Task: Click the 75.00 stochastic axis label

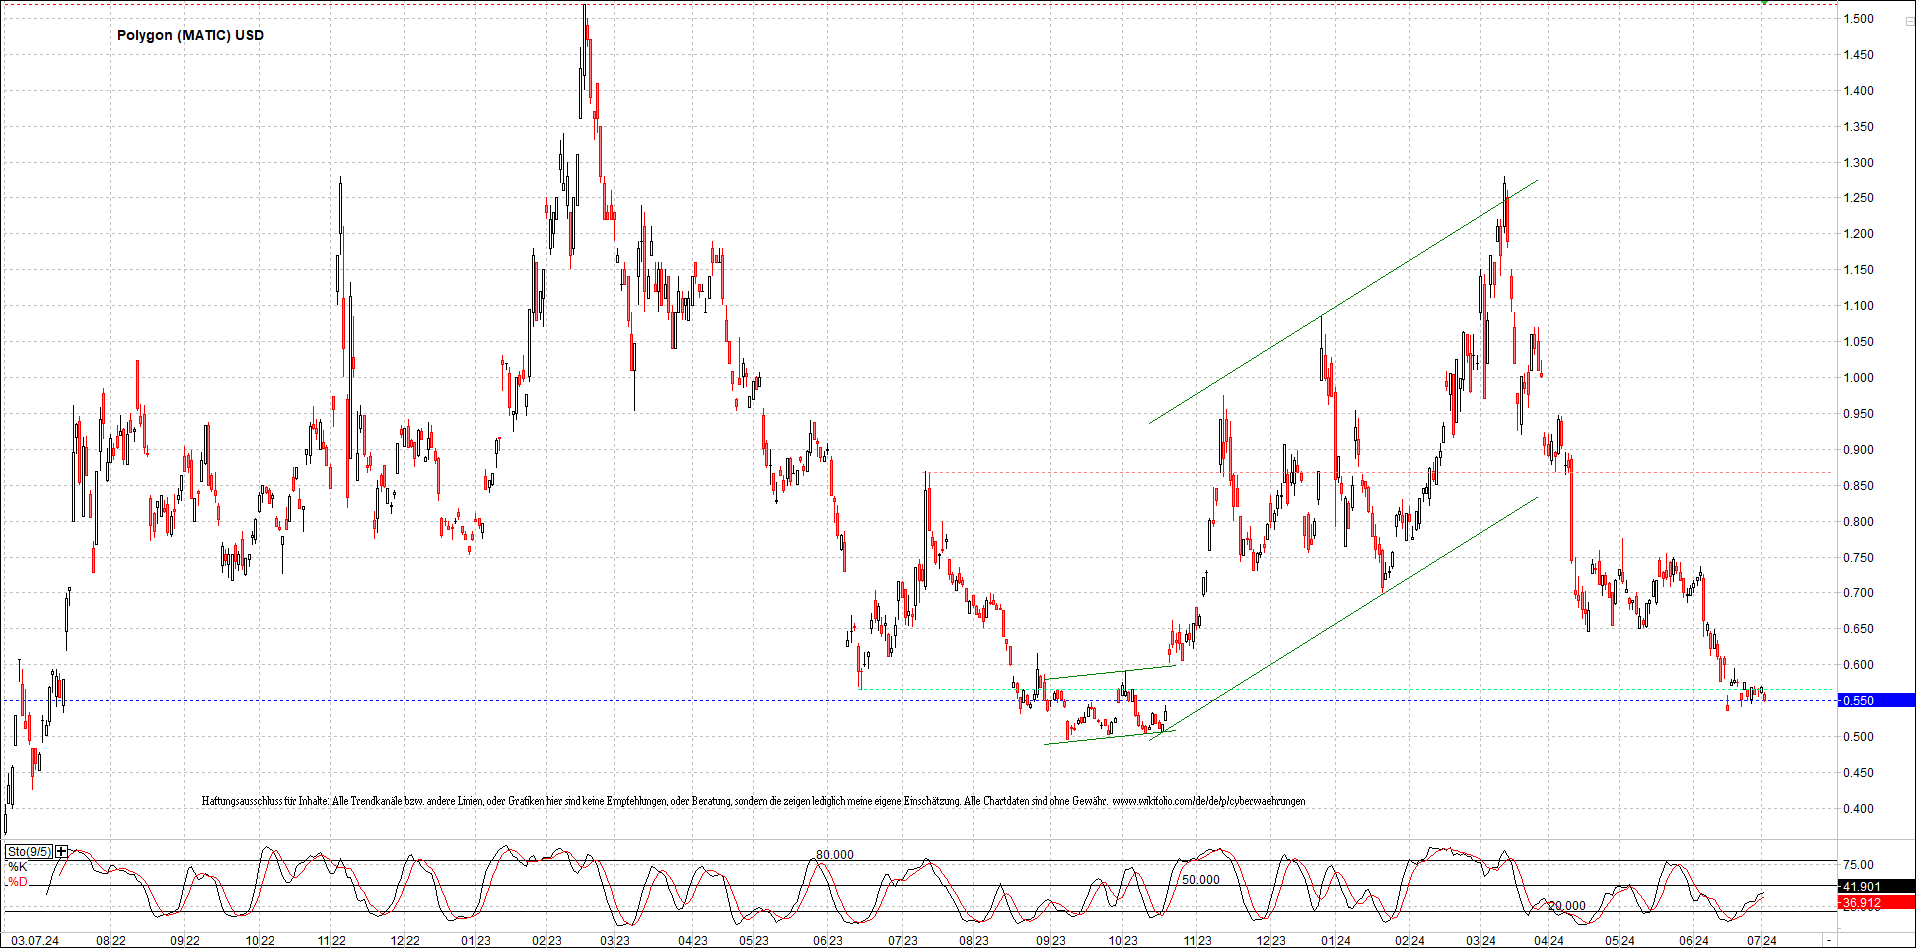Action: click(1859, 865)
